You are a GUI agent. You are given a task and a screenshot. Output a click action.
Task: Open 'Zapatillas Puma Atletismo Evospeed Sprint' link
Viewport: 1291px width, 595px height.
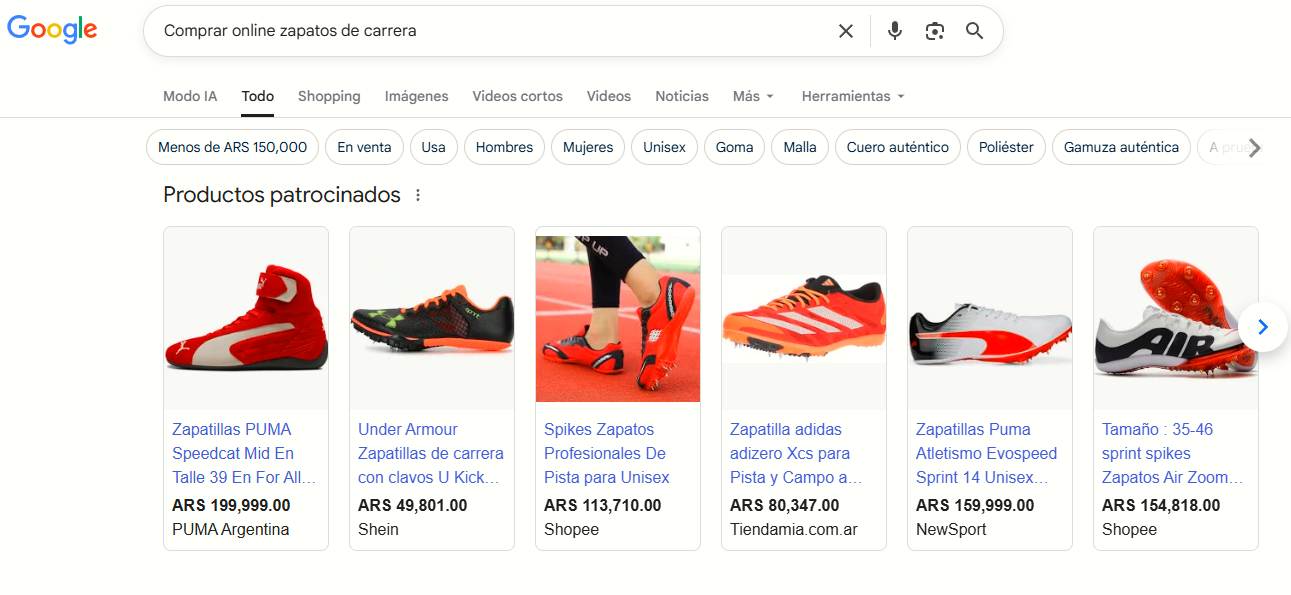click(x=986, y=453)
